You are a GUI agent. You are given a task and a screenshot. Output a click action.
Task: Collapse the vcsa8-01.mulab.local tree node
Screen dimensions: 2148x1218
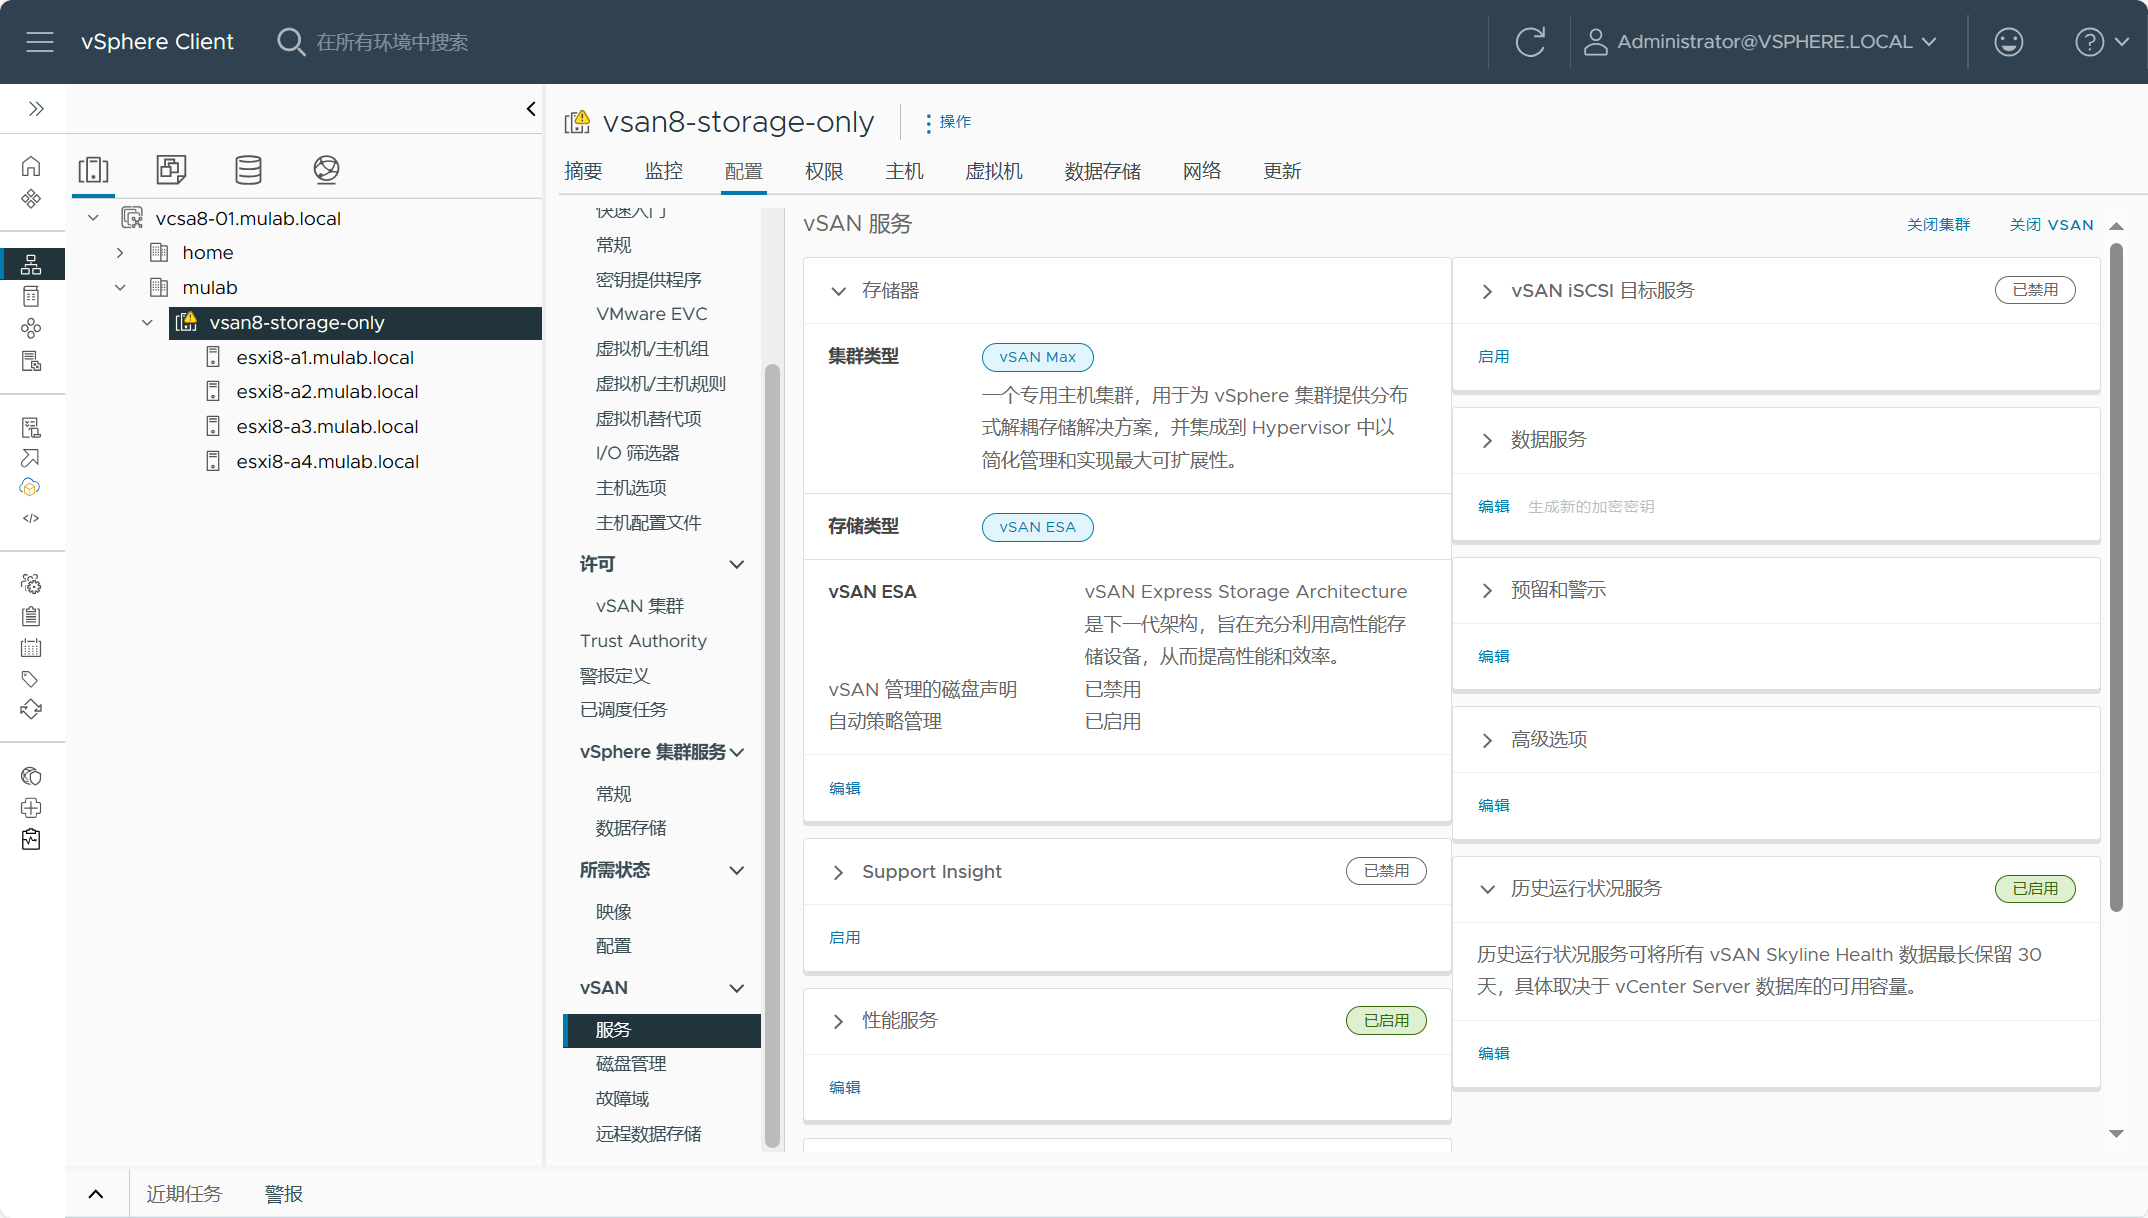pos(94,218)
